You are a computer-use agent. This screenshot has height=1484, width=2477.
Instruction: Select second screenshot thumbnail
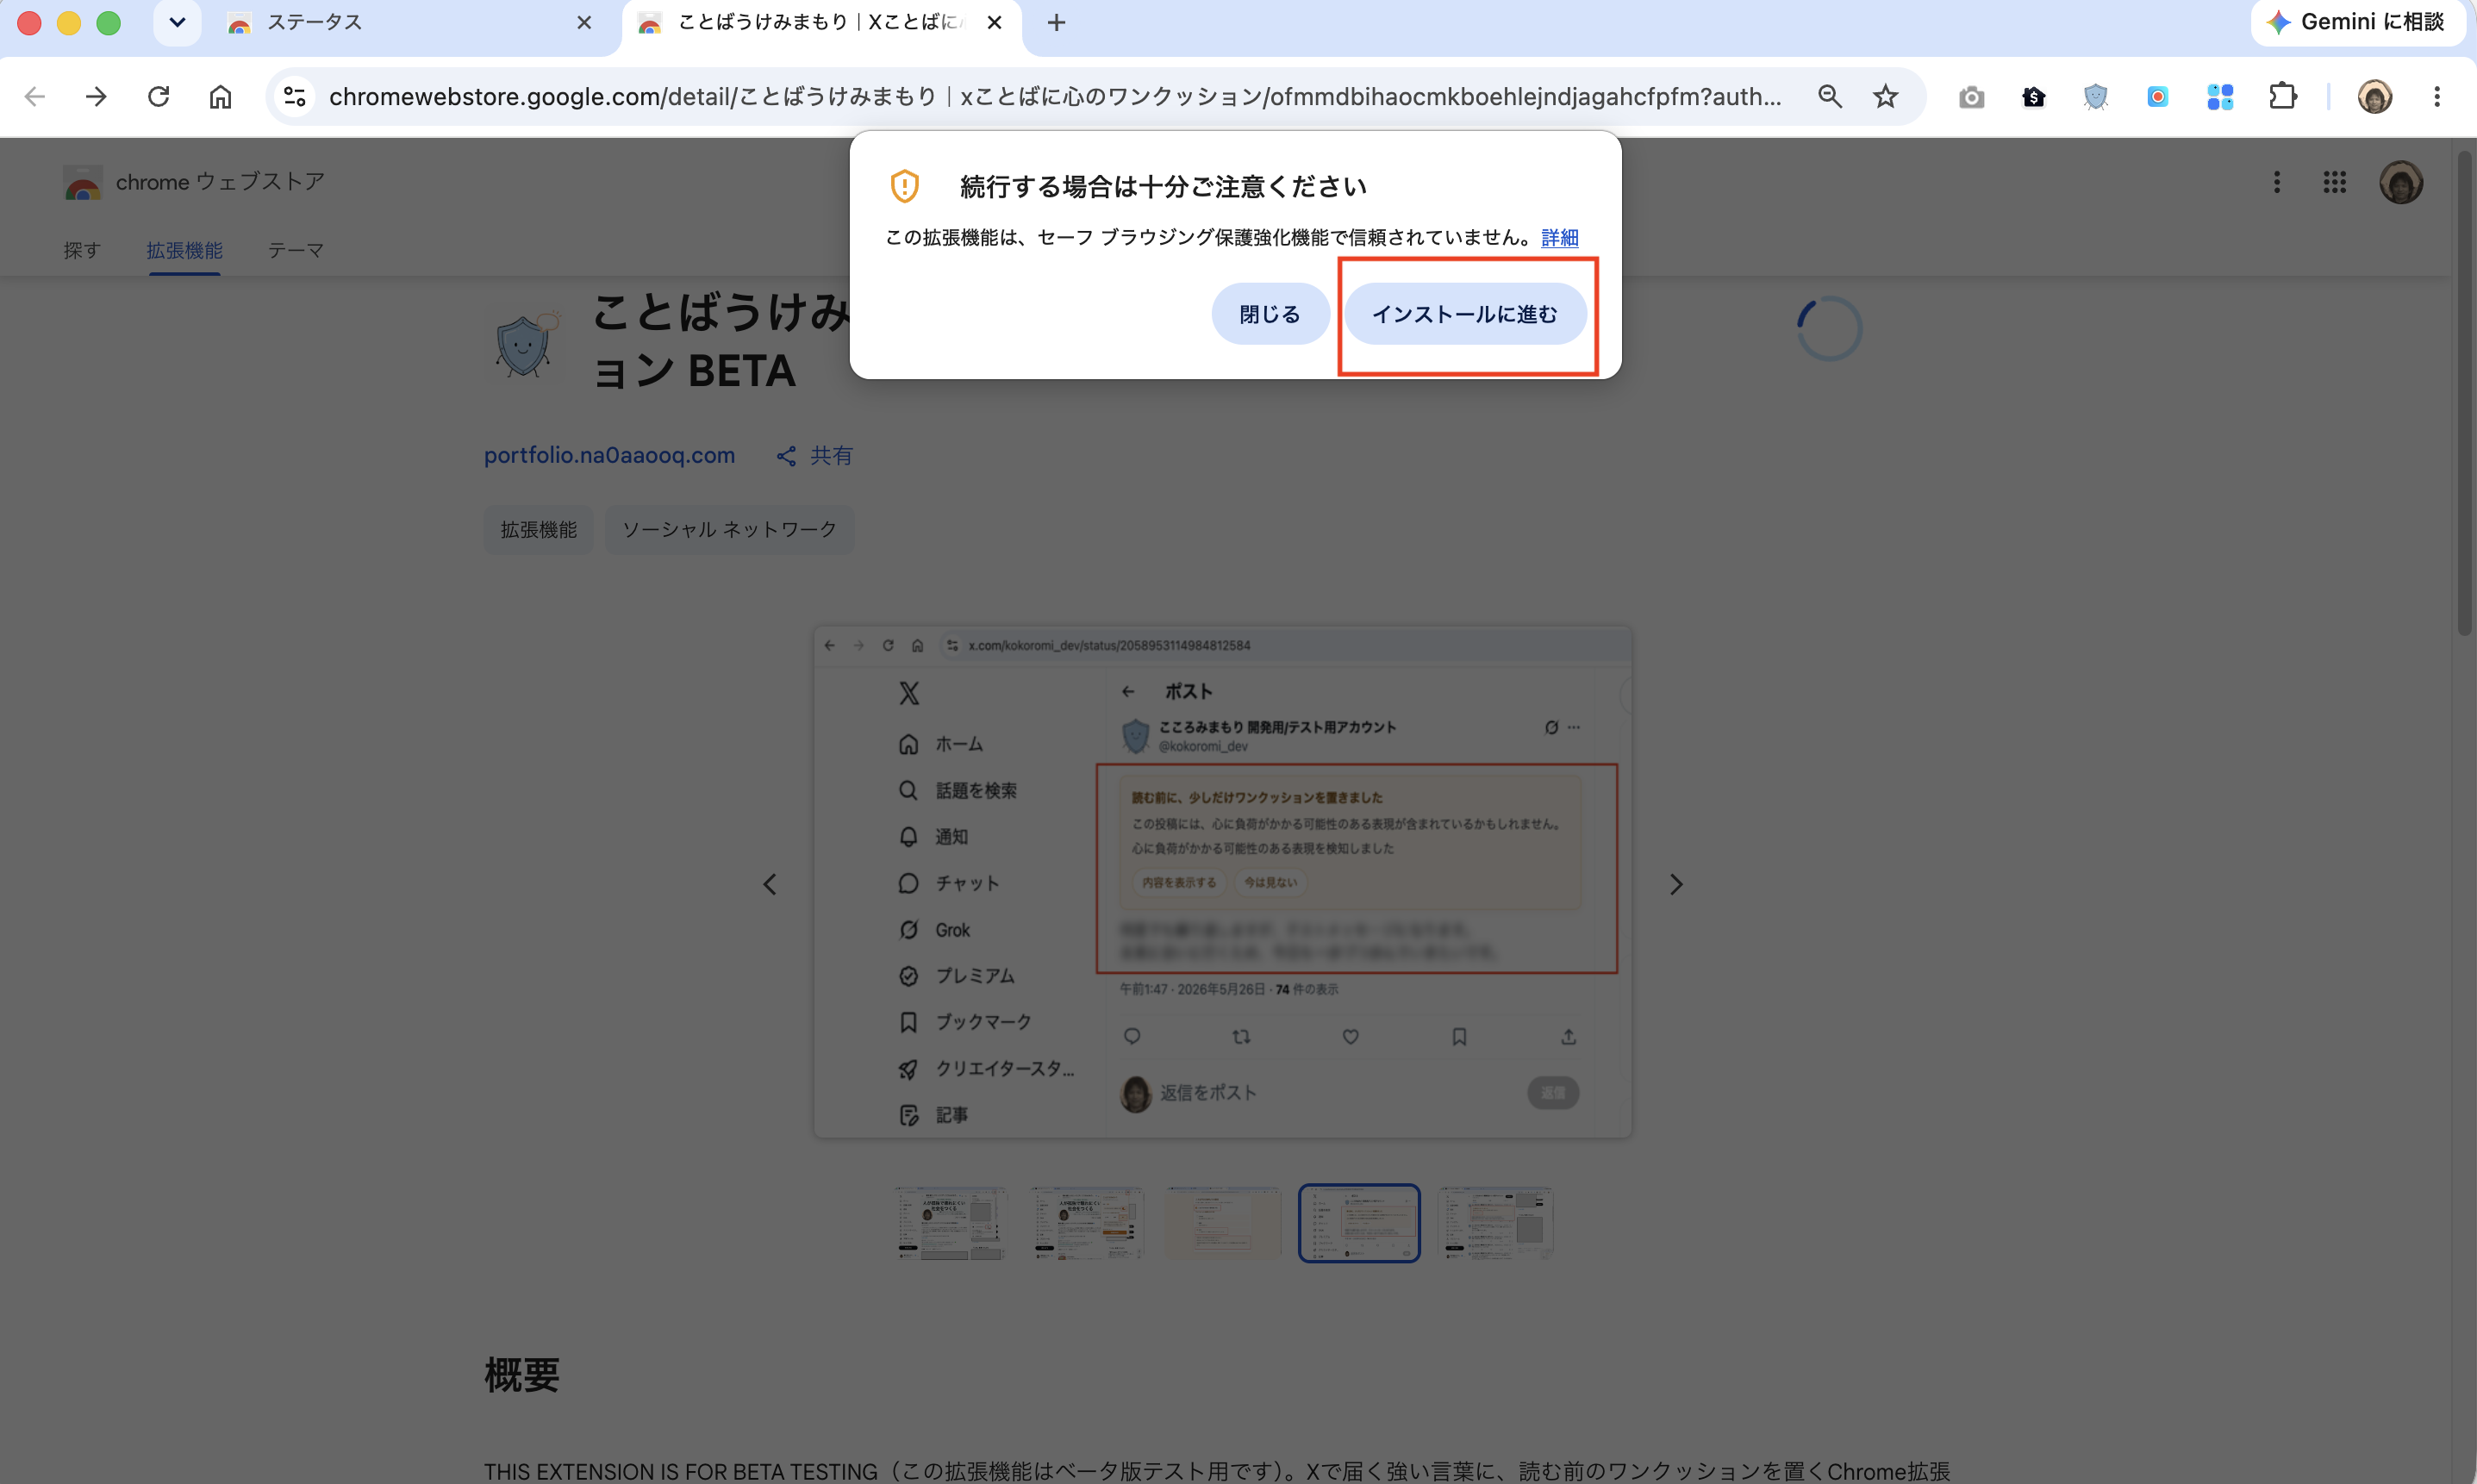1087,1223
